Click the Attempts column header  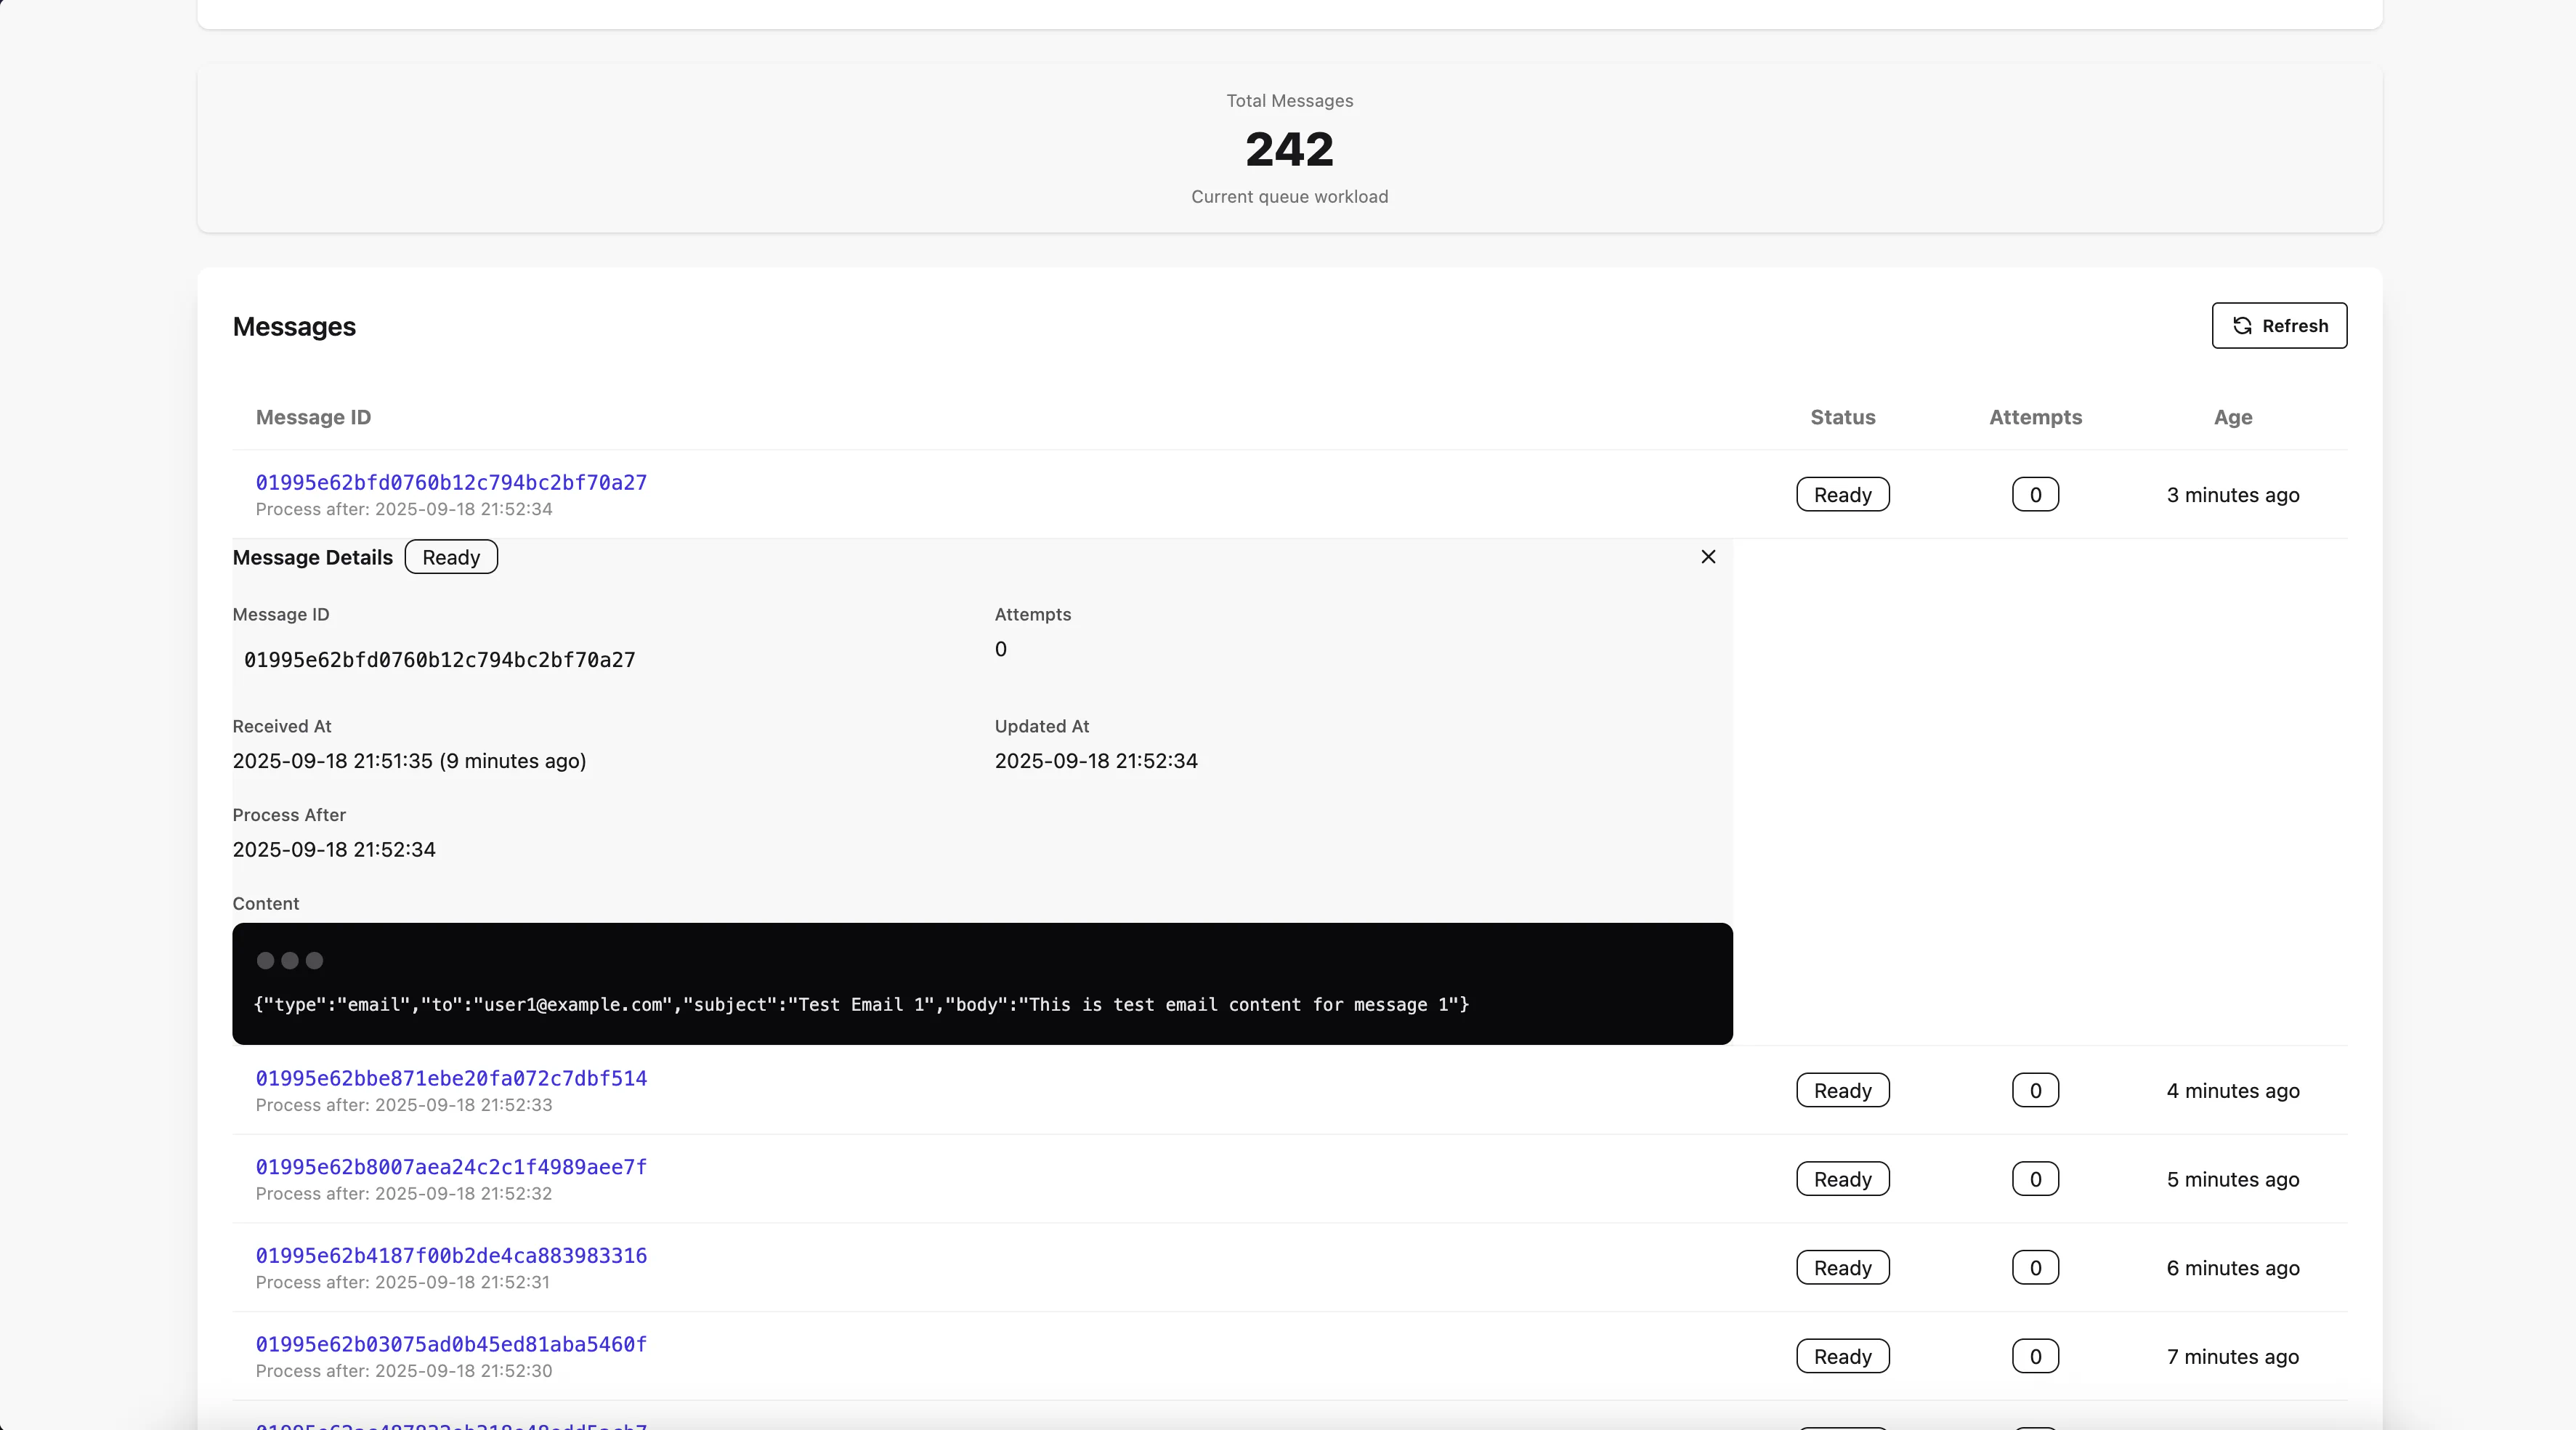(2035, 417)
